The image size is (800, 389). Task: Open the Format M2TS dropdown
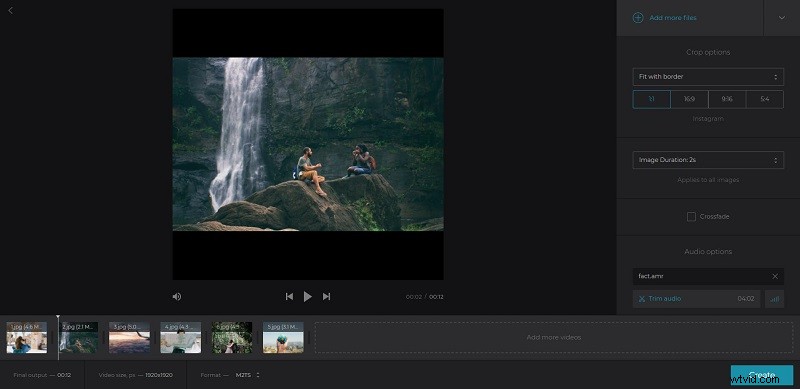pos(247,375)
